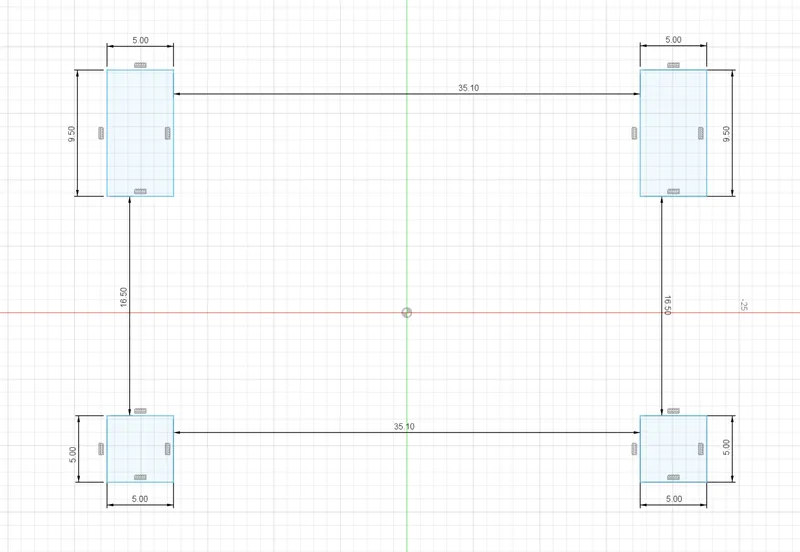Click the bottom-edge constraint glyph of the upper-right rectangle
The image size is (800, 552).
673,190
